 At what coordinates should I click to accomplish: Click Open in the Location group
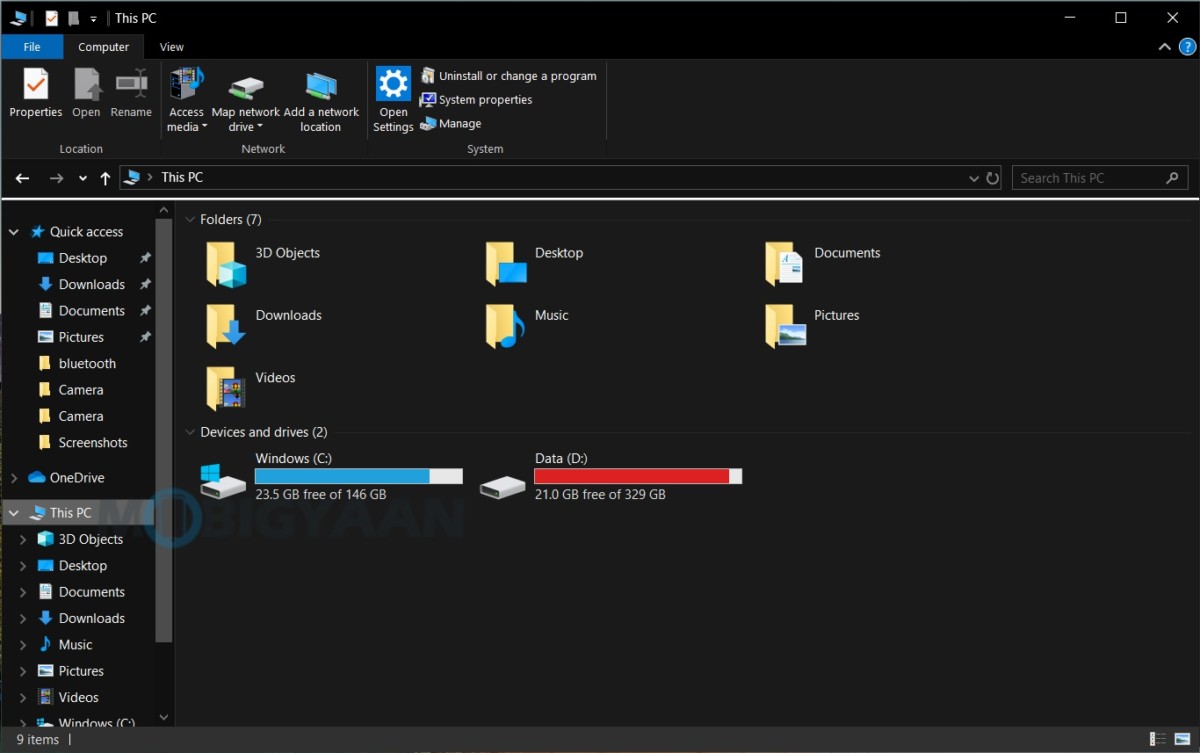pos(86,95)
